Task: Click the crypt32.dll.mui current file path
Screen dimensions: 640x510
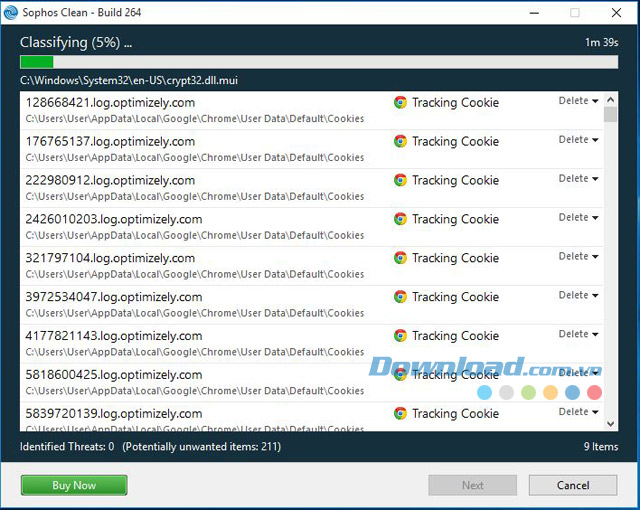Action: 129,80
